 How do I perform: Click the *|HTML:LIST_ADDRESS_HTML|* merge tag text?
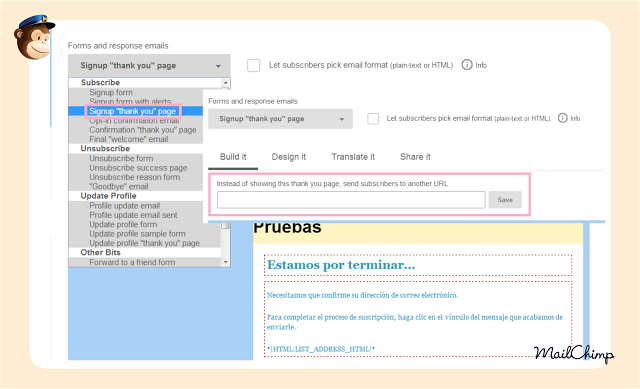[321, 349]
